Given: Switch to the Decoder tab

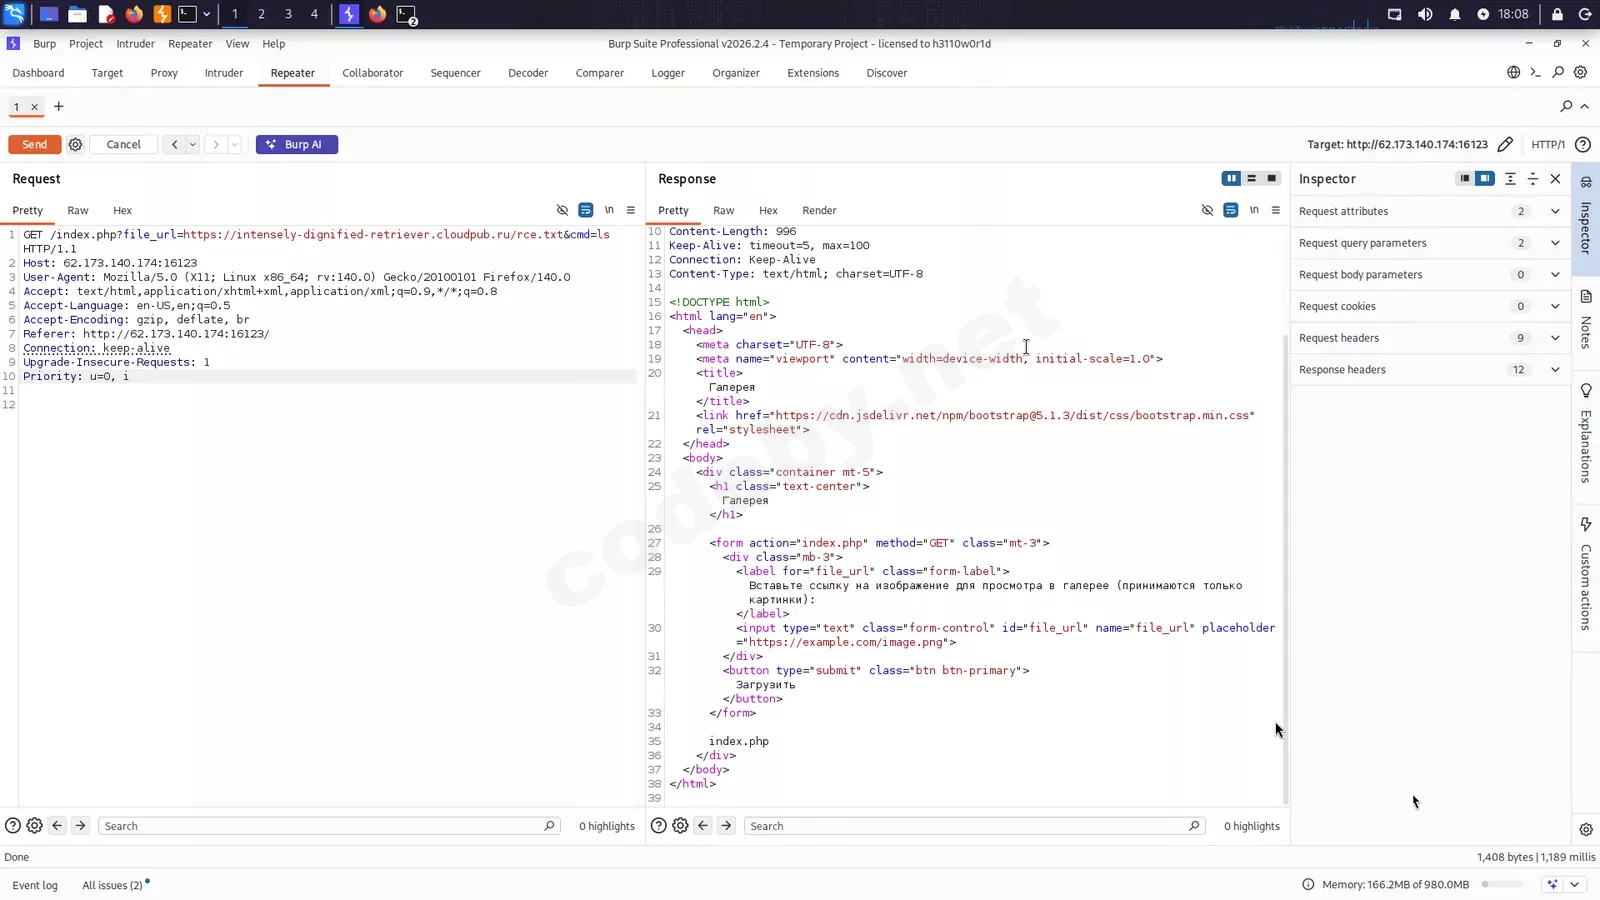Looking at the screenshot, I should pyautogui.click(x=528, y=73).
